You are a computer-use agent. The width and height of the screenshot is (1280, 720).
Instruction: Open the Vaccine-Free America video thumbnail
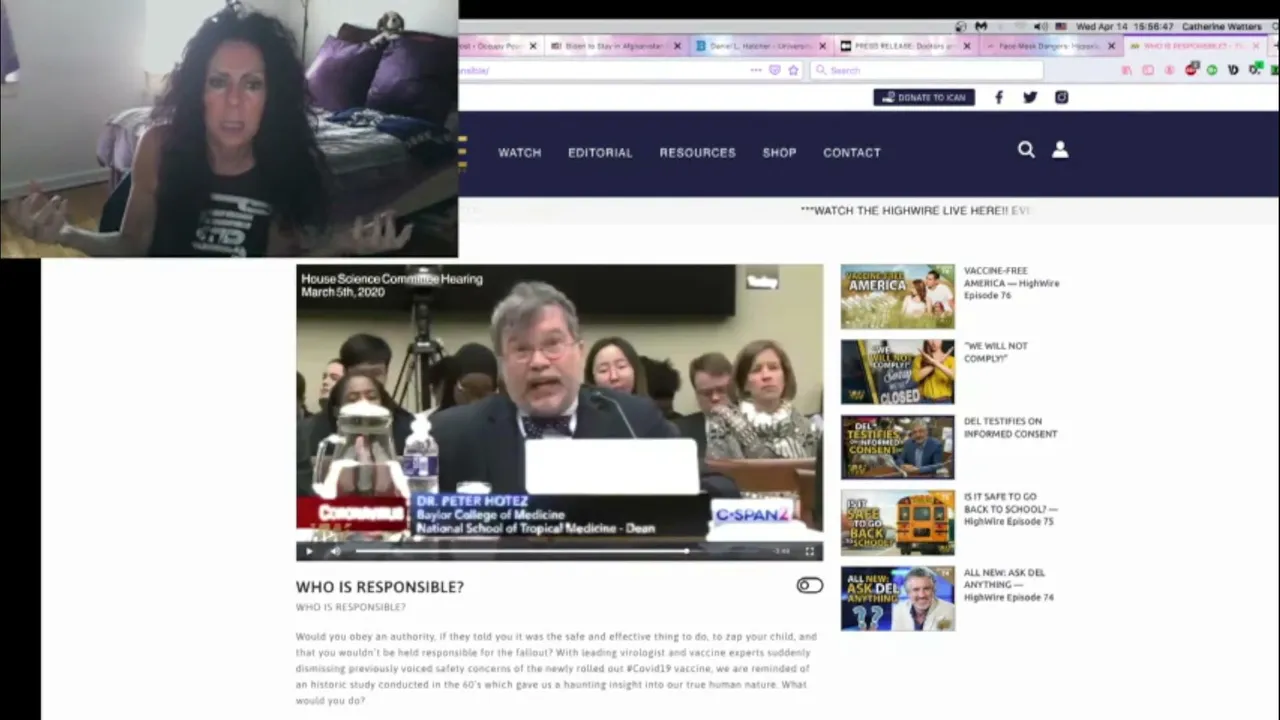897,297
